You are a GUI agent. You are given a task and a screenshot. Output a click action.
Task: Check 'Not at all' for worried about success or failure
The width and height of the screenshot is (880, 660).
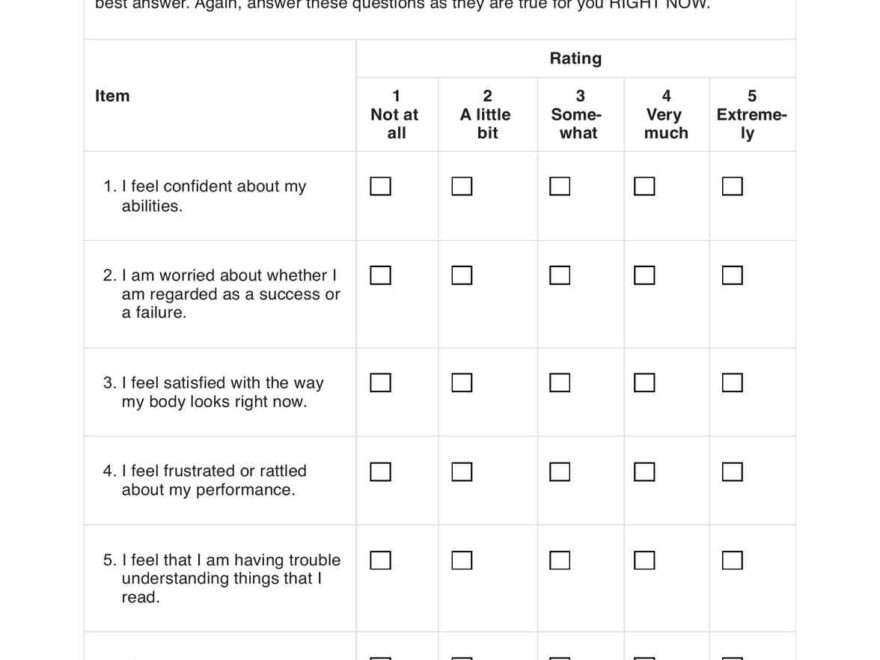click(x=380, y=275)
